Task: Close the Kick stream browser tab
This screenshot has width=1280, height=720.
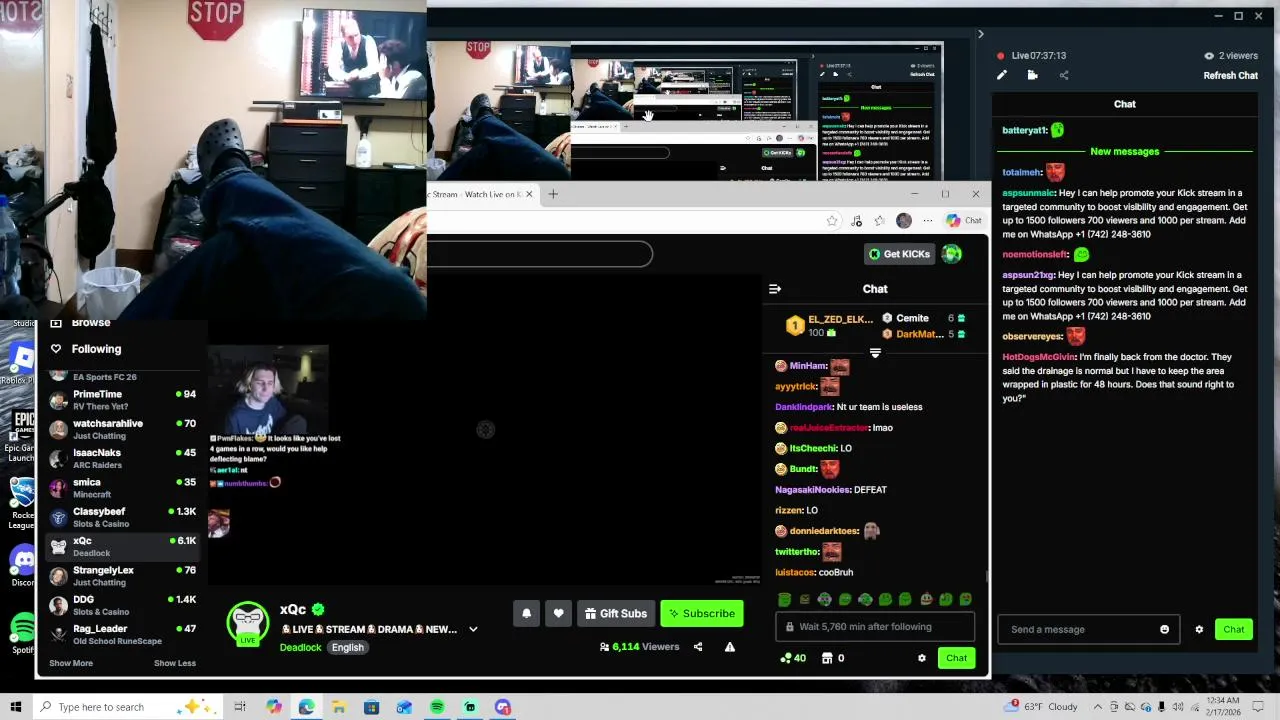Action: coord(530,194)
